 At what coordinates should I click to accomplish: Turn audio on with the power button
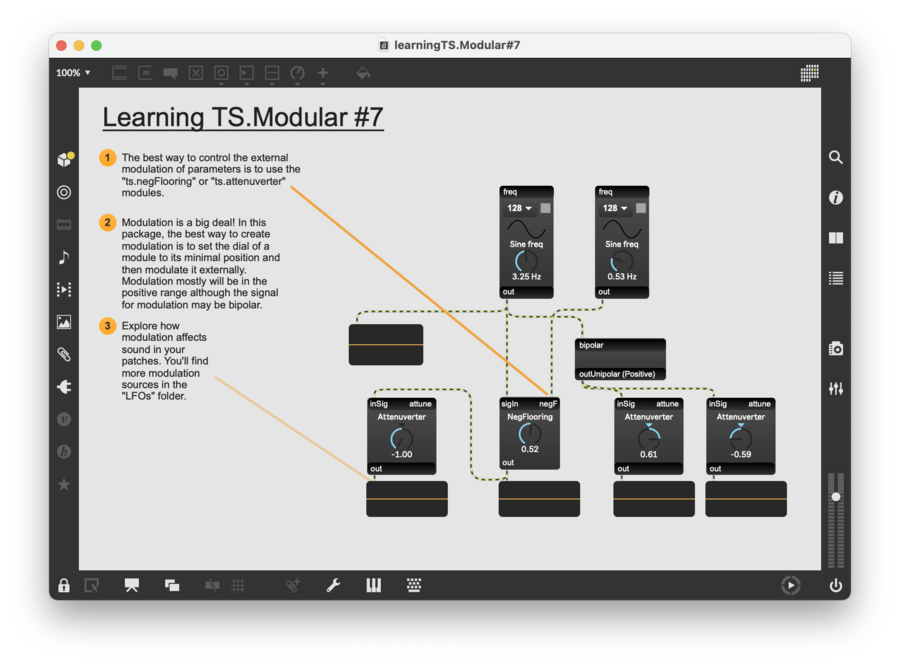tap(836, 586)
